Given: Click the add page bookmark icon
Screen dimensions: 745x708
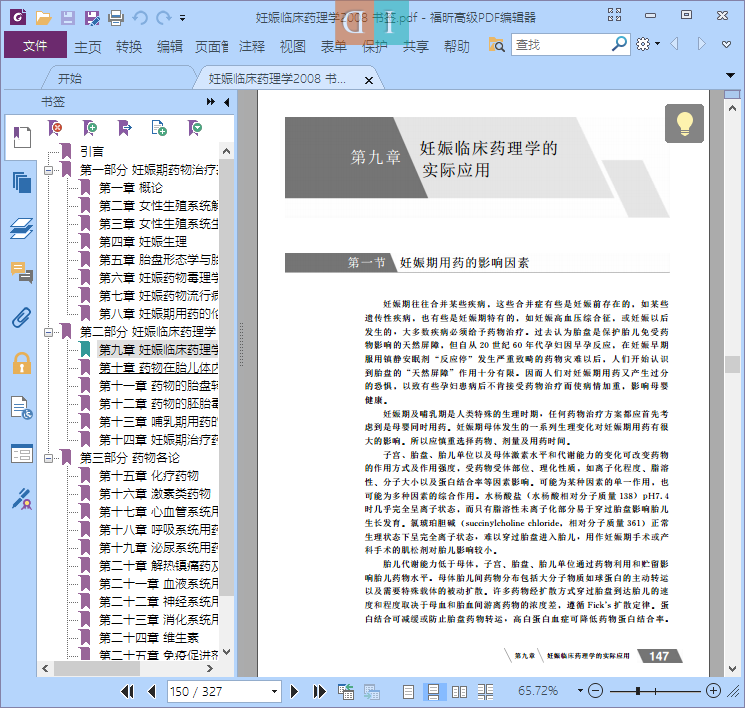Looking at the screenshot, I should pos(159,128).
